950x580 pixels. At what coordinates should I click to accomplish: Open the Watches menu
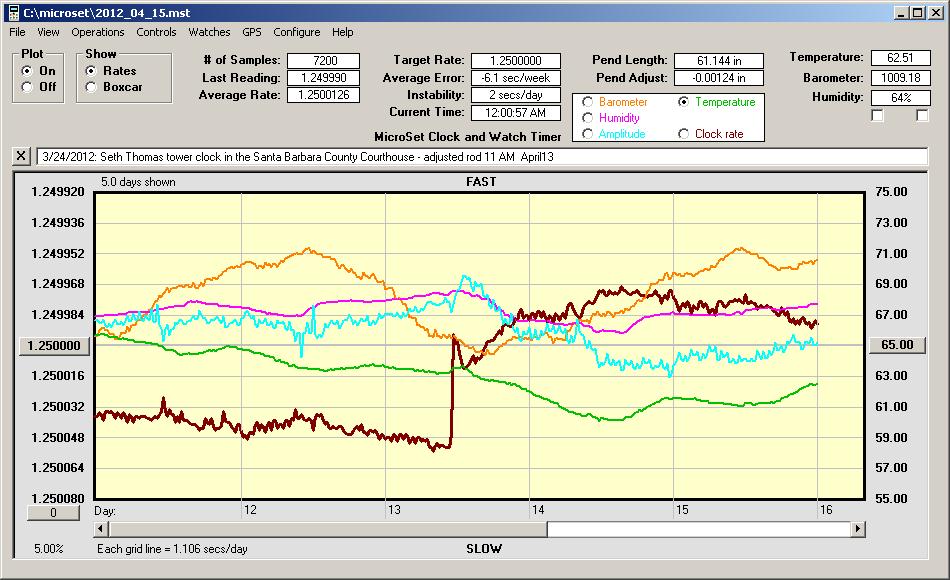click(209, 32)
